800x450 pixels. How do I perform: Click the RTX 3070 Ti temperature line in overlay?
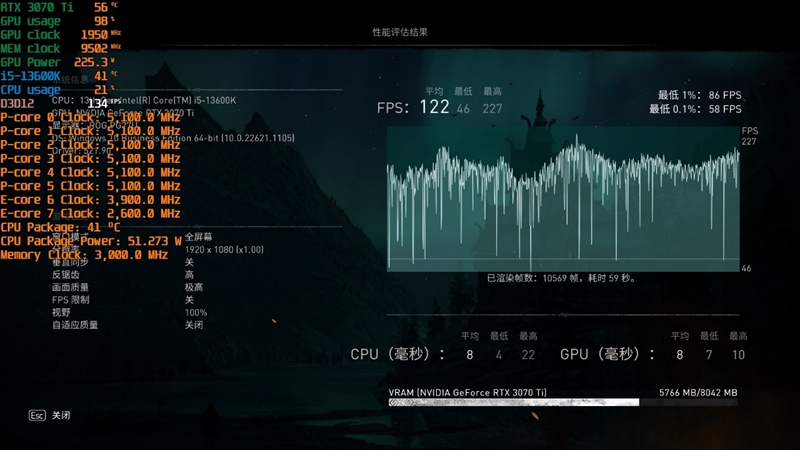(x=59, y=7)
